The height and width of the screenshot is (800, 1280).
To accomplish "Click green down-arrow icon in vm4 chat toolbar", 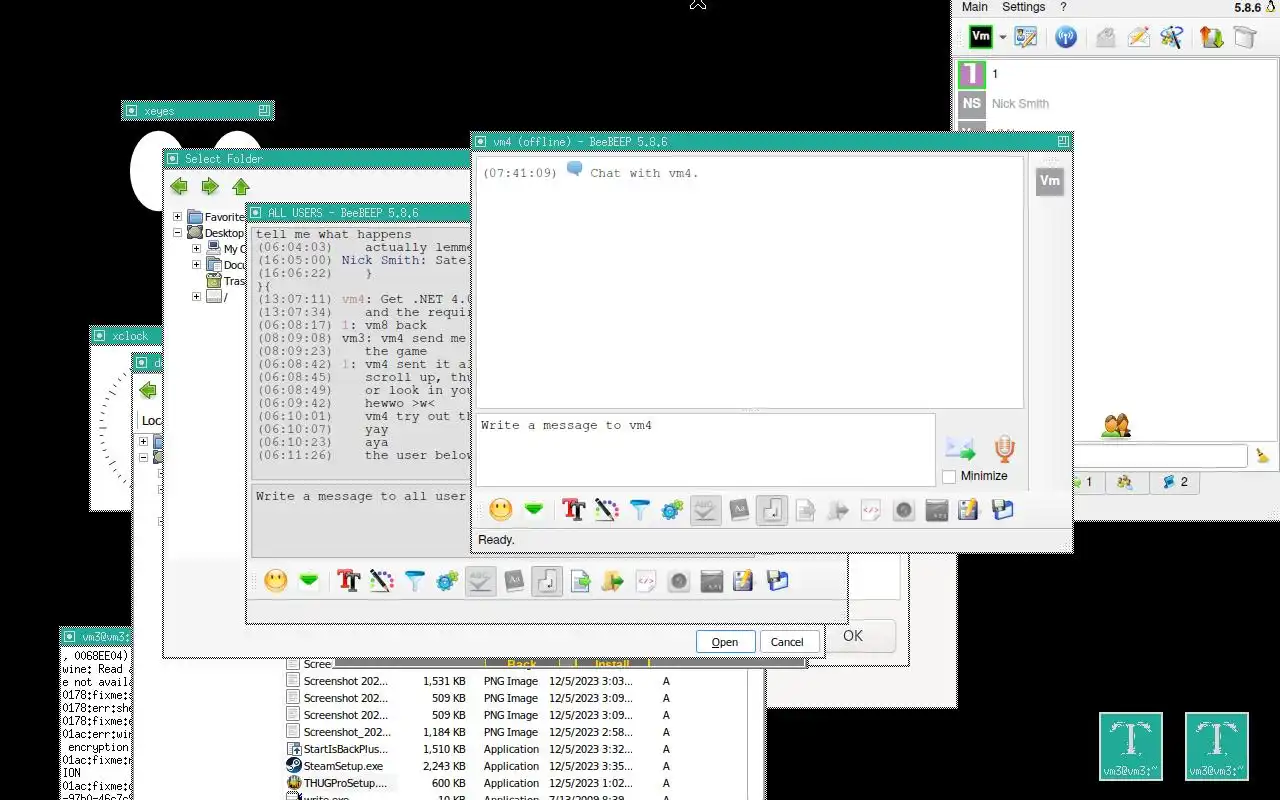I will 534,510.
